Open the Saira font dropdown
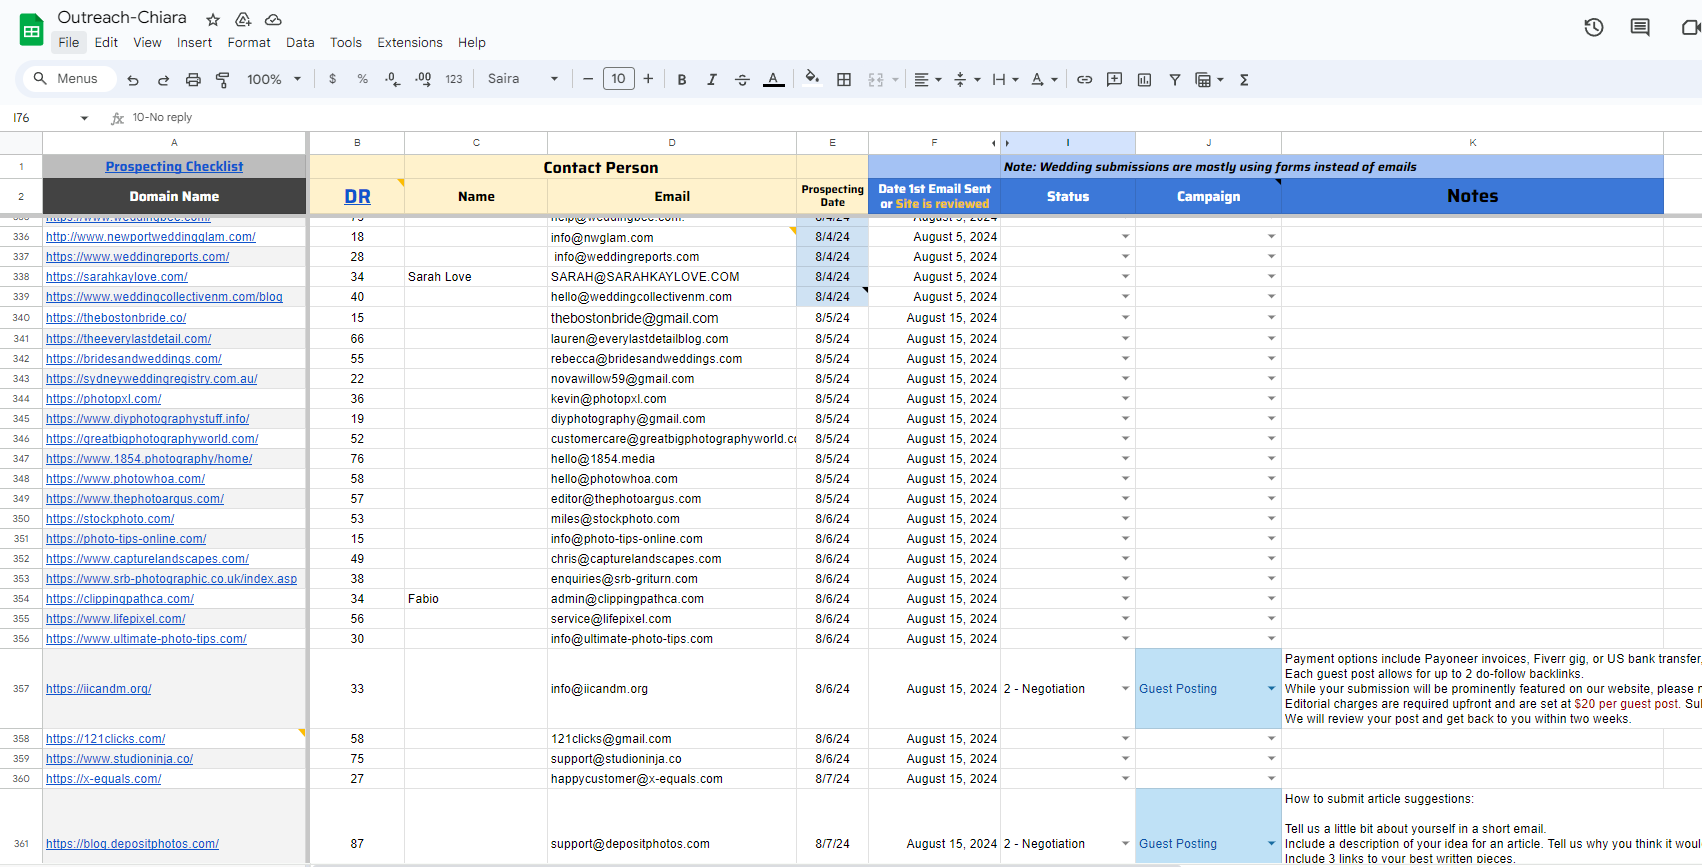This screenshot has width=1702, height=867. coord(522,79)
